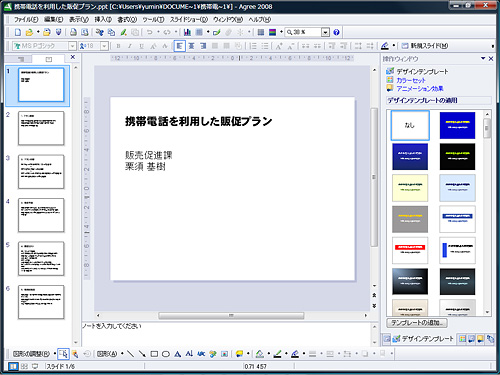Center align the text
Screen dimensions: 500x375
pyautogui.click(x=191, y=46)
